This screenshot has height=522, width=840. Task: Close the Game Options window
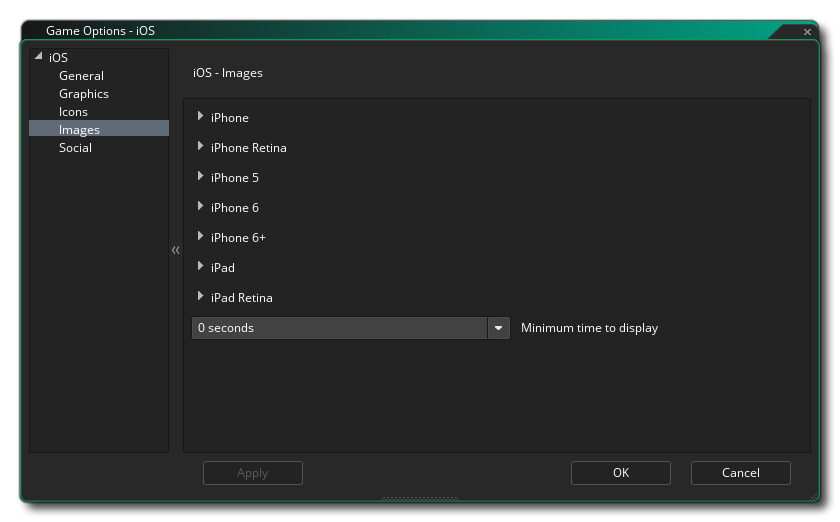807,32
